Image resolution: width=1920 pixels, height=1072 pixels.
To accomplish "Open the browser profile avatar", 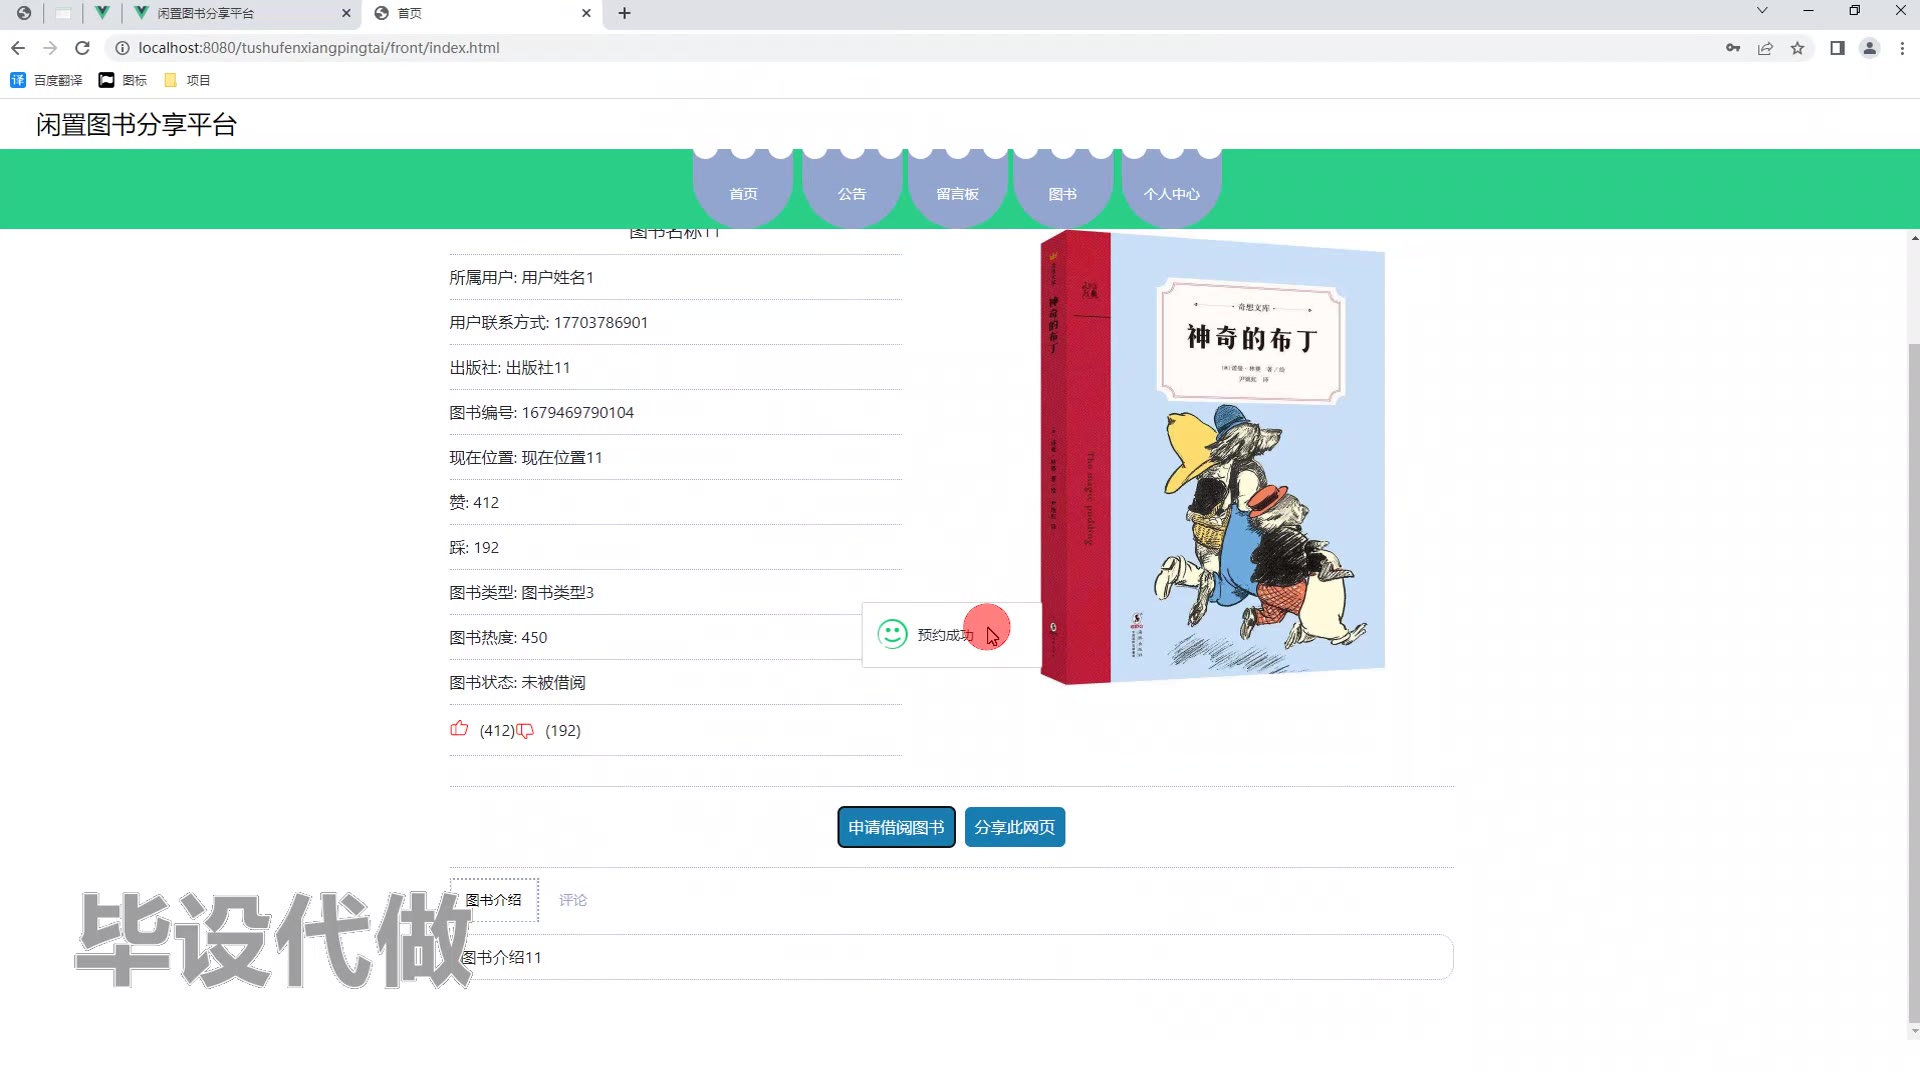I will 1869,48.
